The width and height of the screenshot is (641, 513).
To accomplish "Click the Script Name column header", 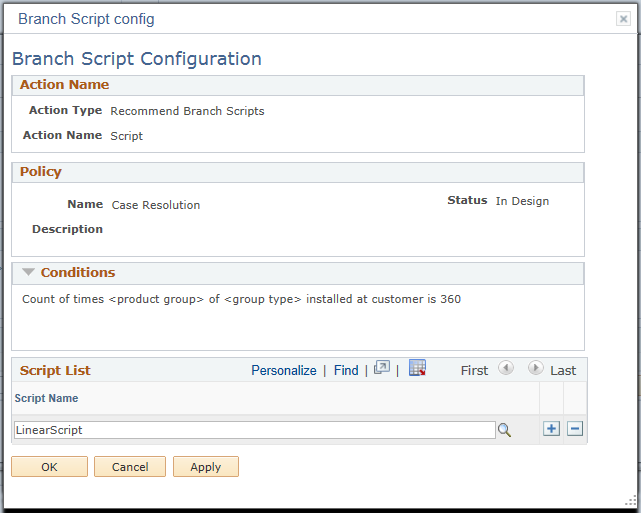I will [x=46, y=398].
